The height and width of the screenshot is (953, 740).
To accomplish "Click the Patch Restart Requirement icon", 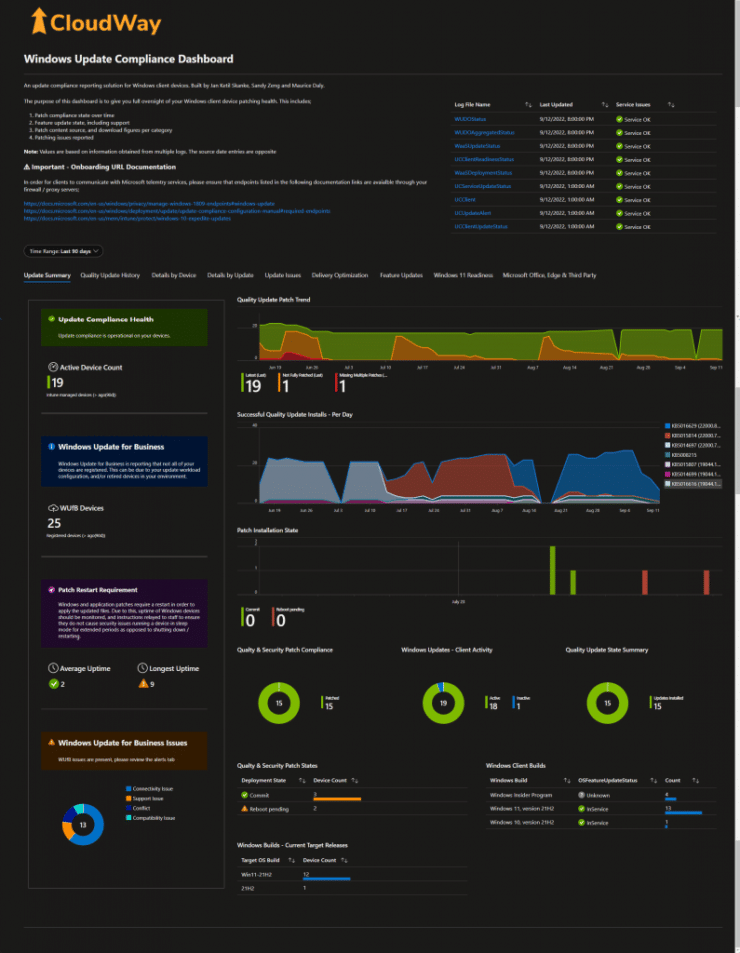I will pyautogui.click(x=52, y=590).
